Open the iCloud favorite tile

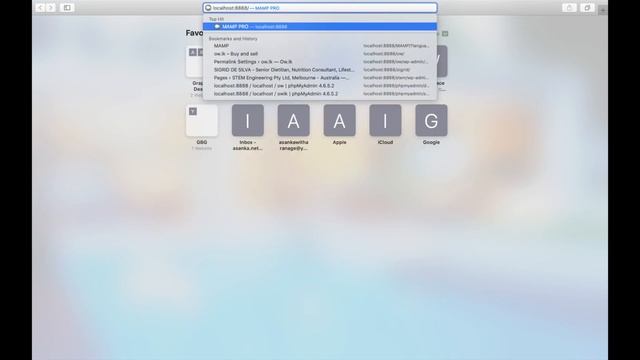tap(385, 120)
